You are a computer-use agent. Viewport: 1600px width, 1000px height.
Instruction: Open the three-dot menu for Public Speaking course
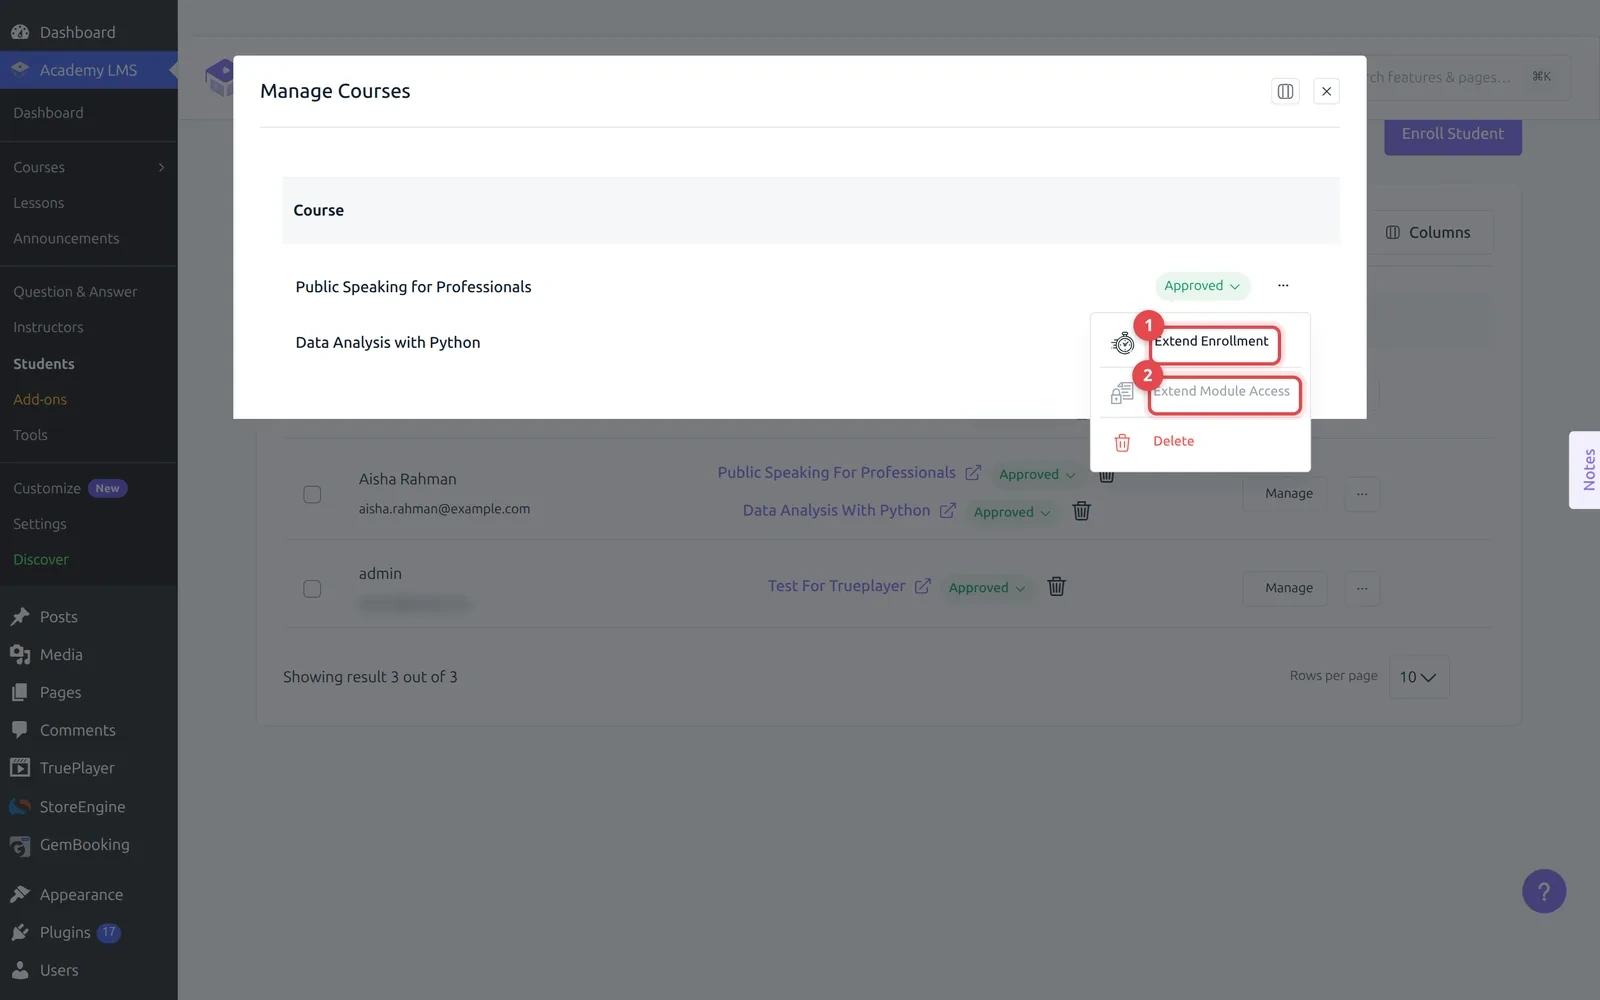1283,286
